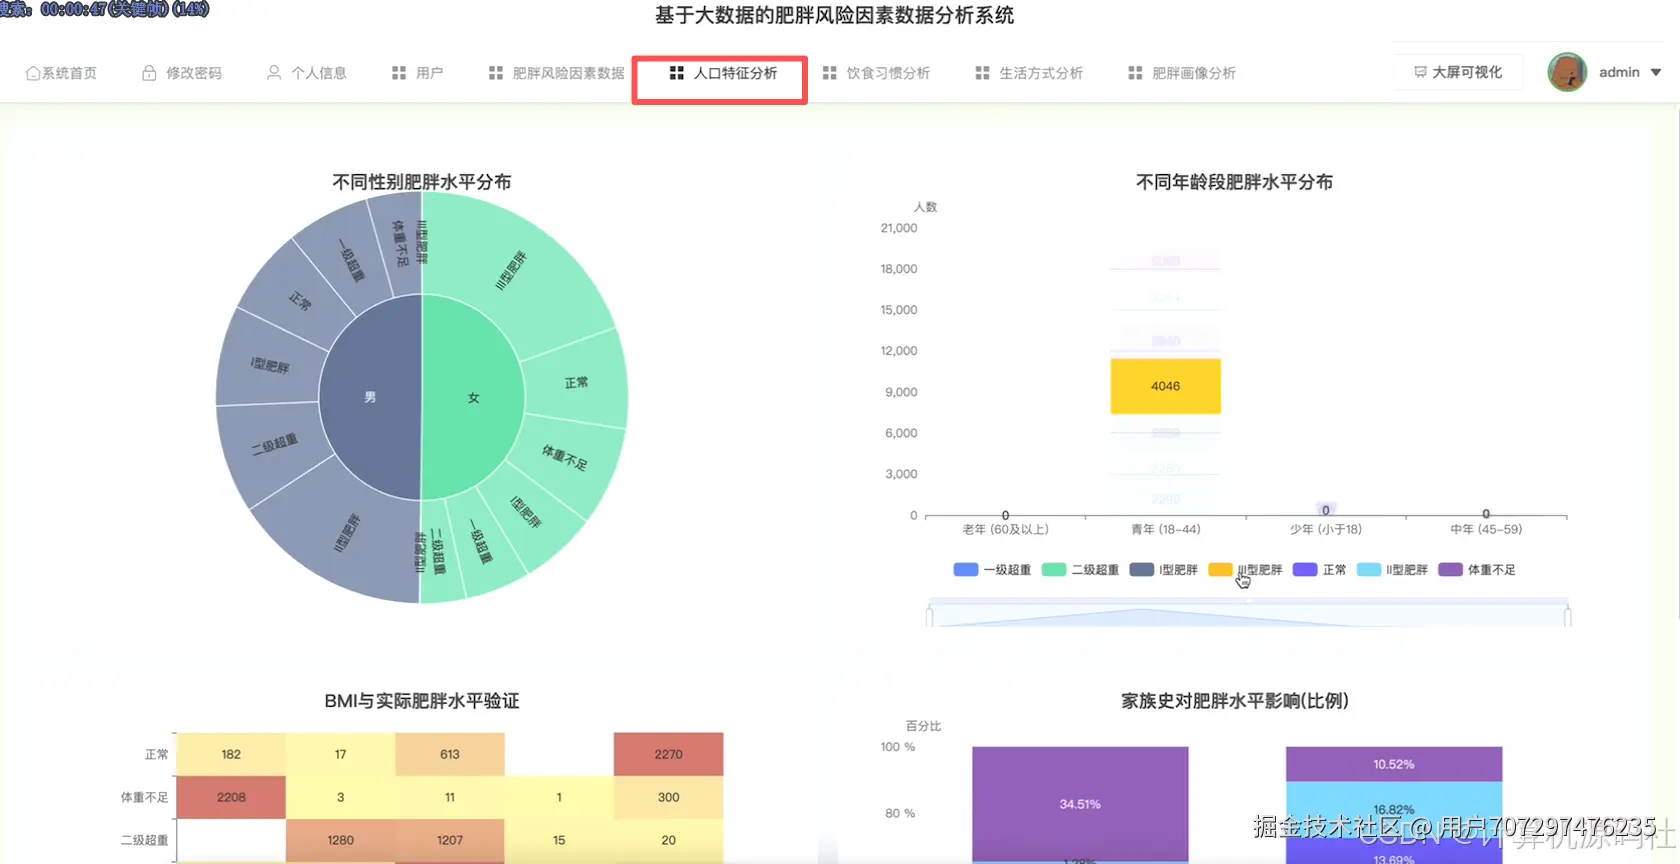The image size is (1680, 864).
Task: Click heatmap cell showing 1207
Action: click(450, 840)
